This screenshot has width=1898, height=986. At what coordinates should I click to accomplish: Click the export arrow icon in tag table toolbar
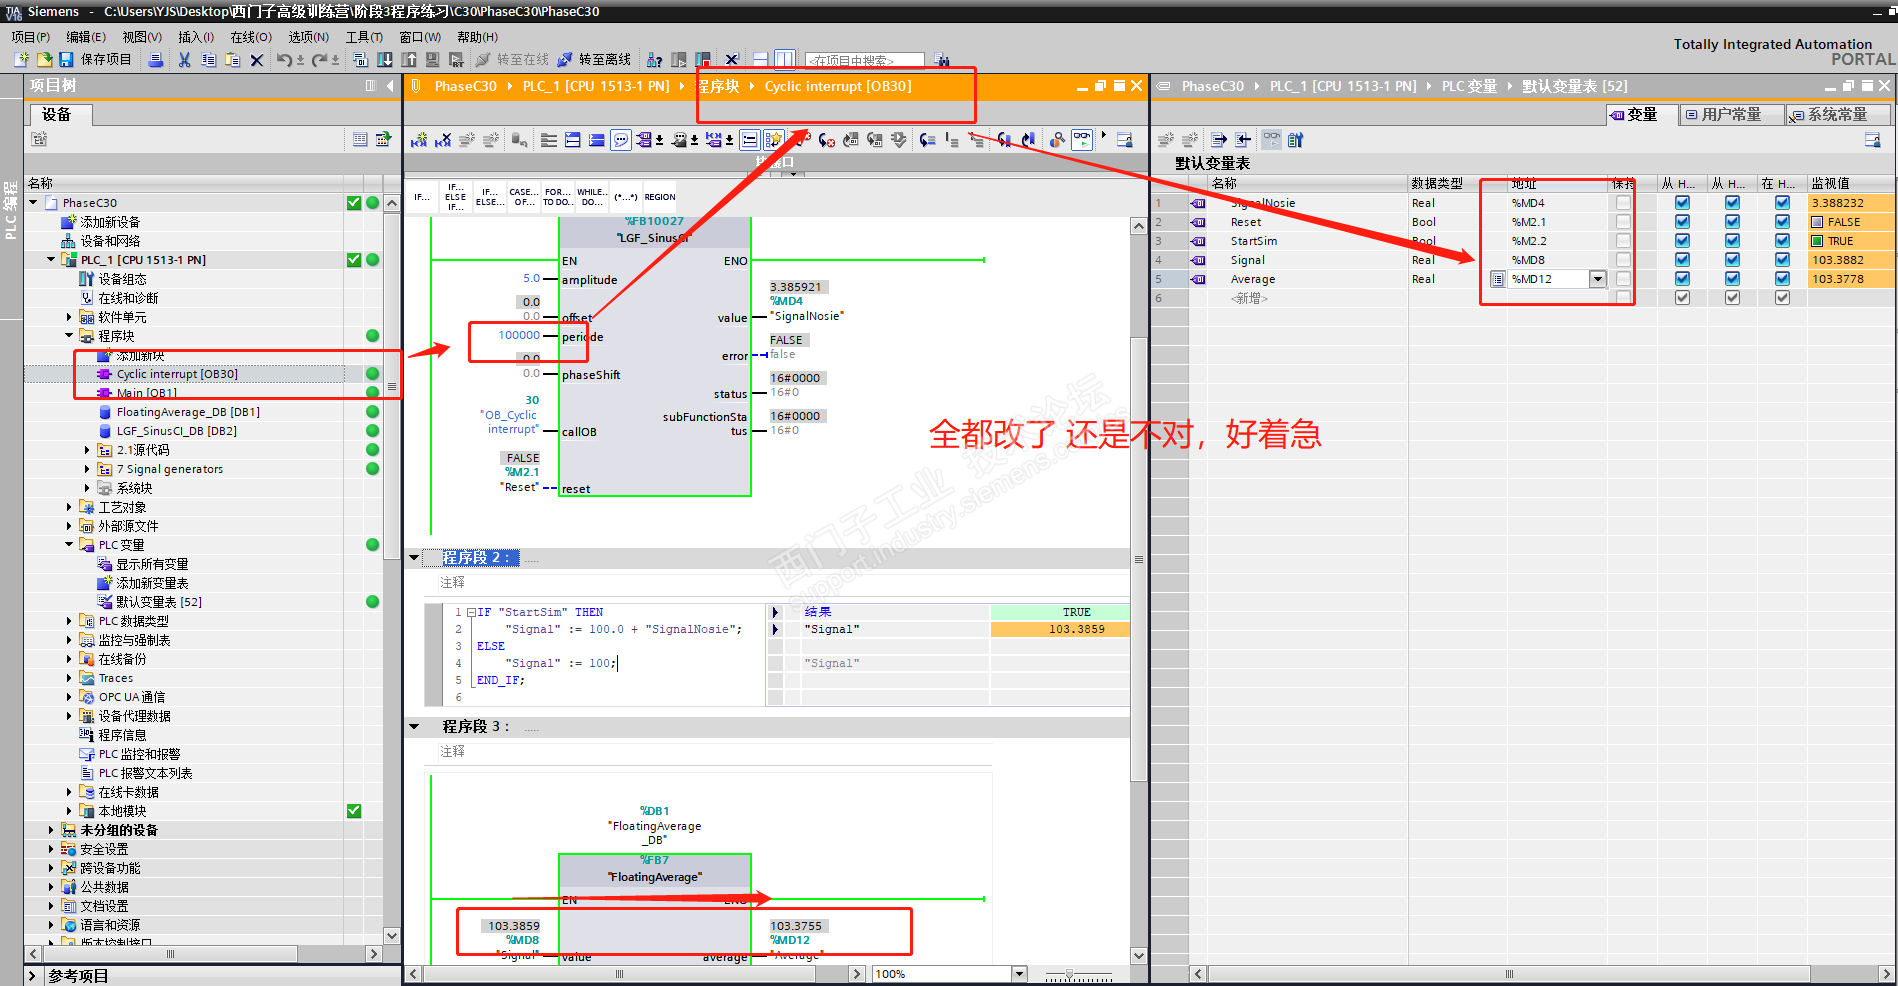(1219, 140)
